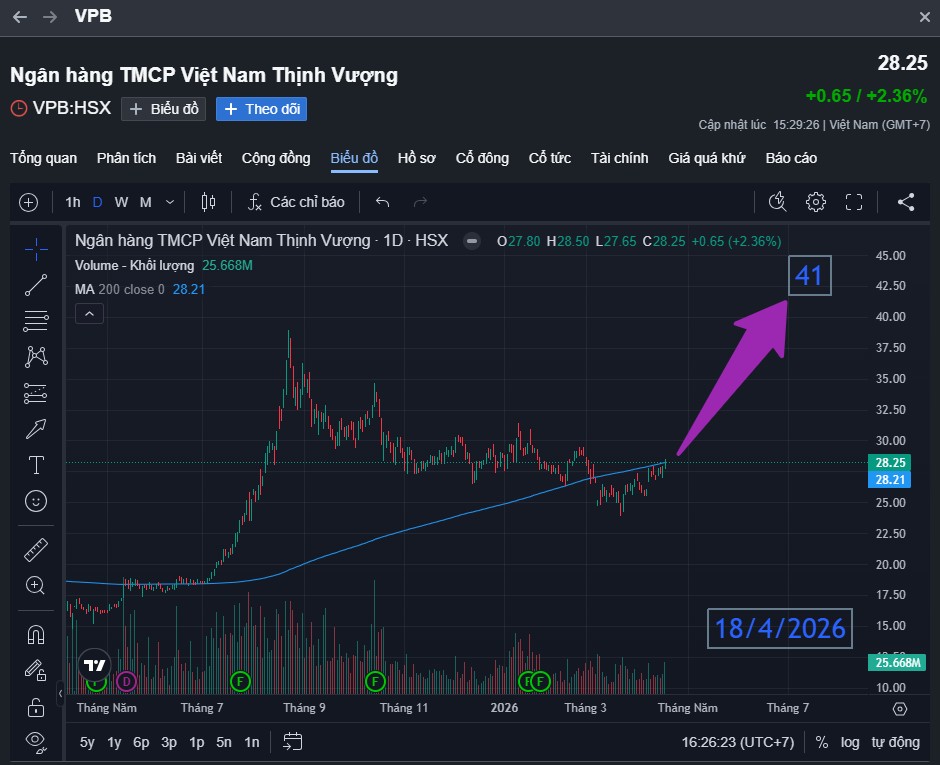This screenshot has width=940, height=765.
Task: Open the Giá quá khứ tab
Action: point(707,158)
